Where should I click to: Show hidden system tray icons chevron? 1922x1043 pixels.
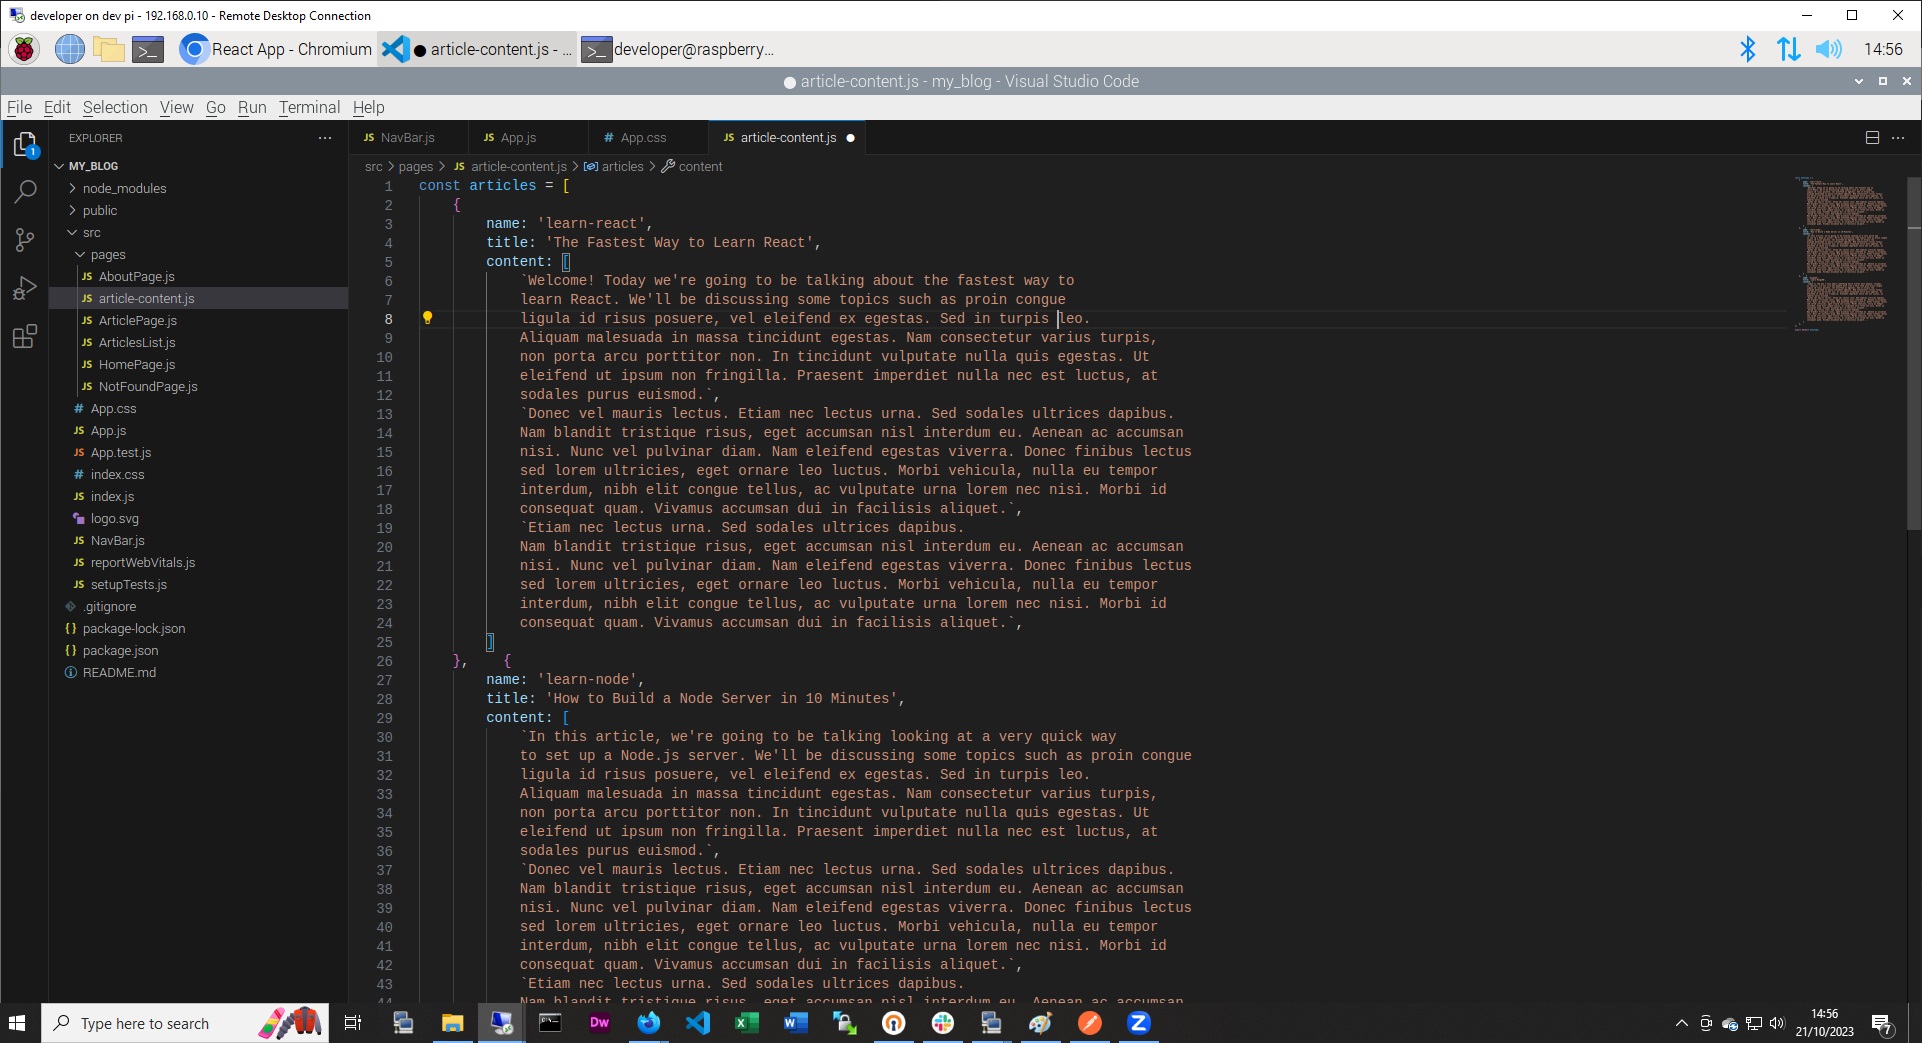1681,1023
